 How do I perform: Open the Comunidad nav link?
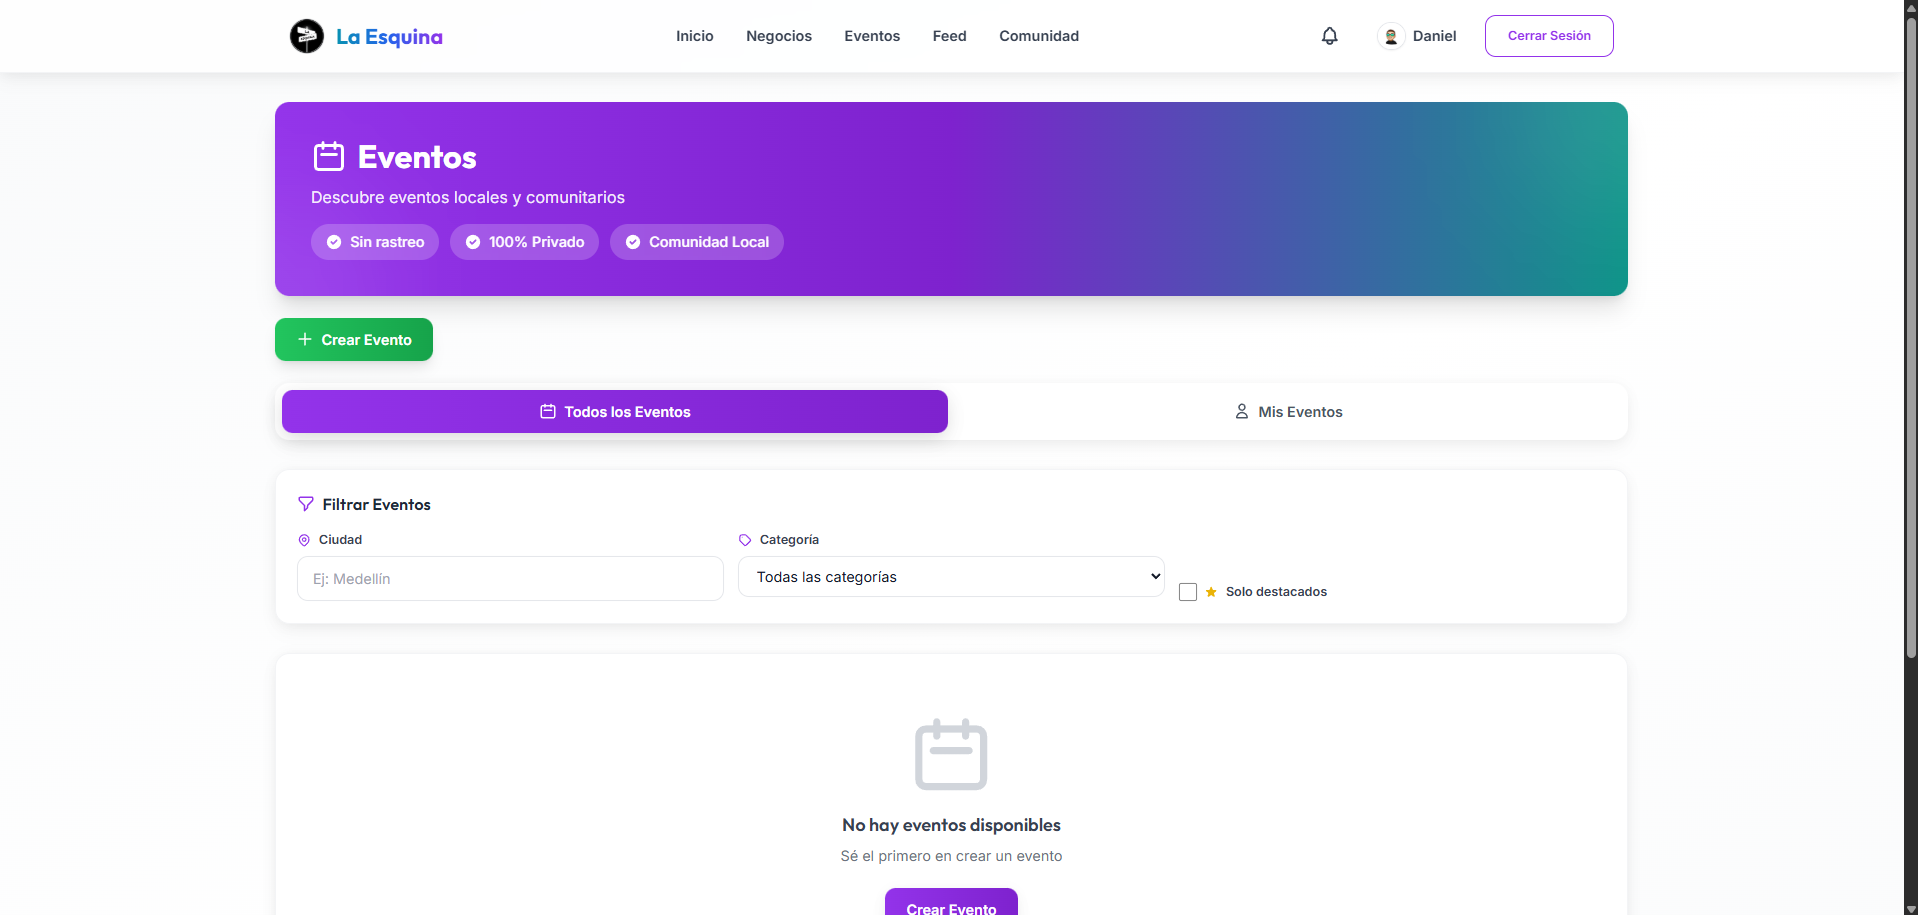click(x=1038, y=36)
